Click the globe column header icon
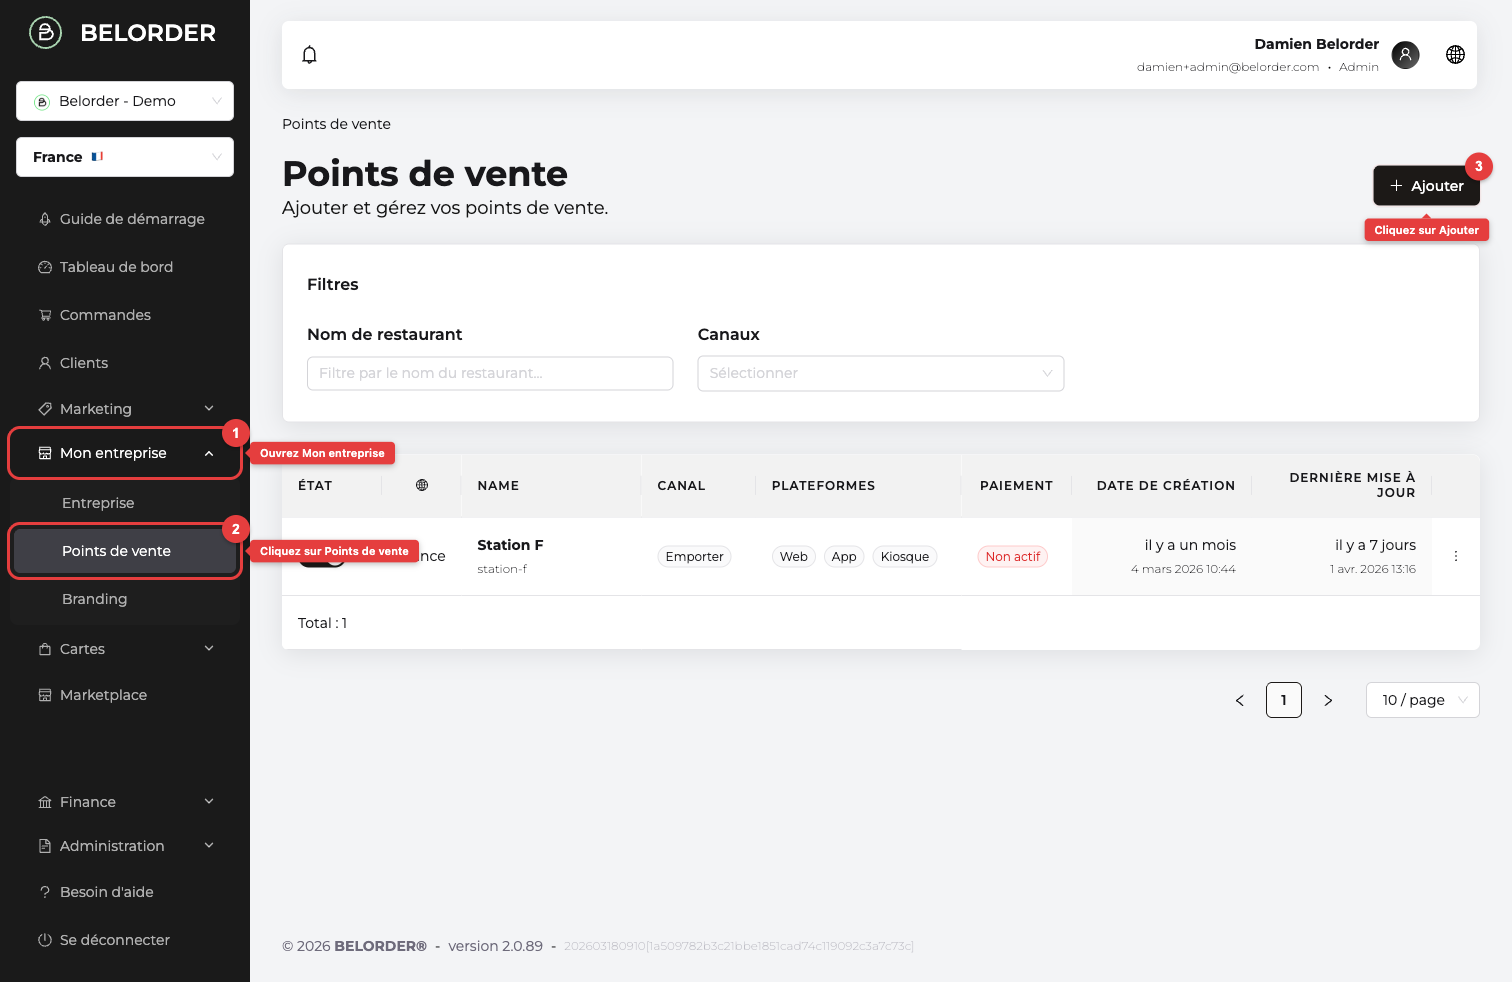1512x982 pixels. coord(422,485)
